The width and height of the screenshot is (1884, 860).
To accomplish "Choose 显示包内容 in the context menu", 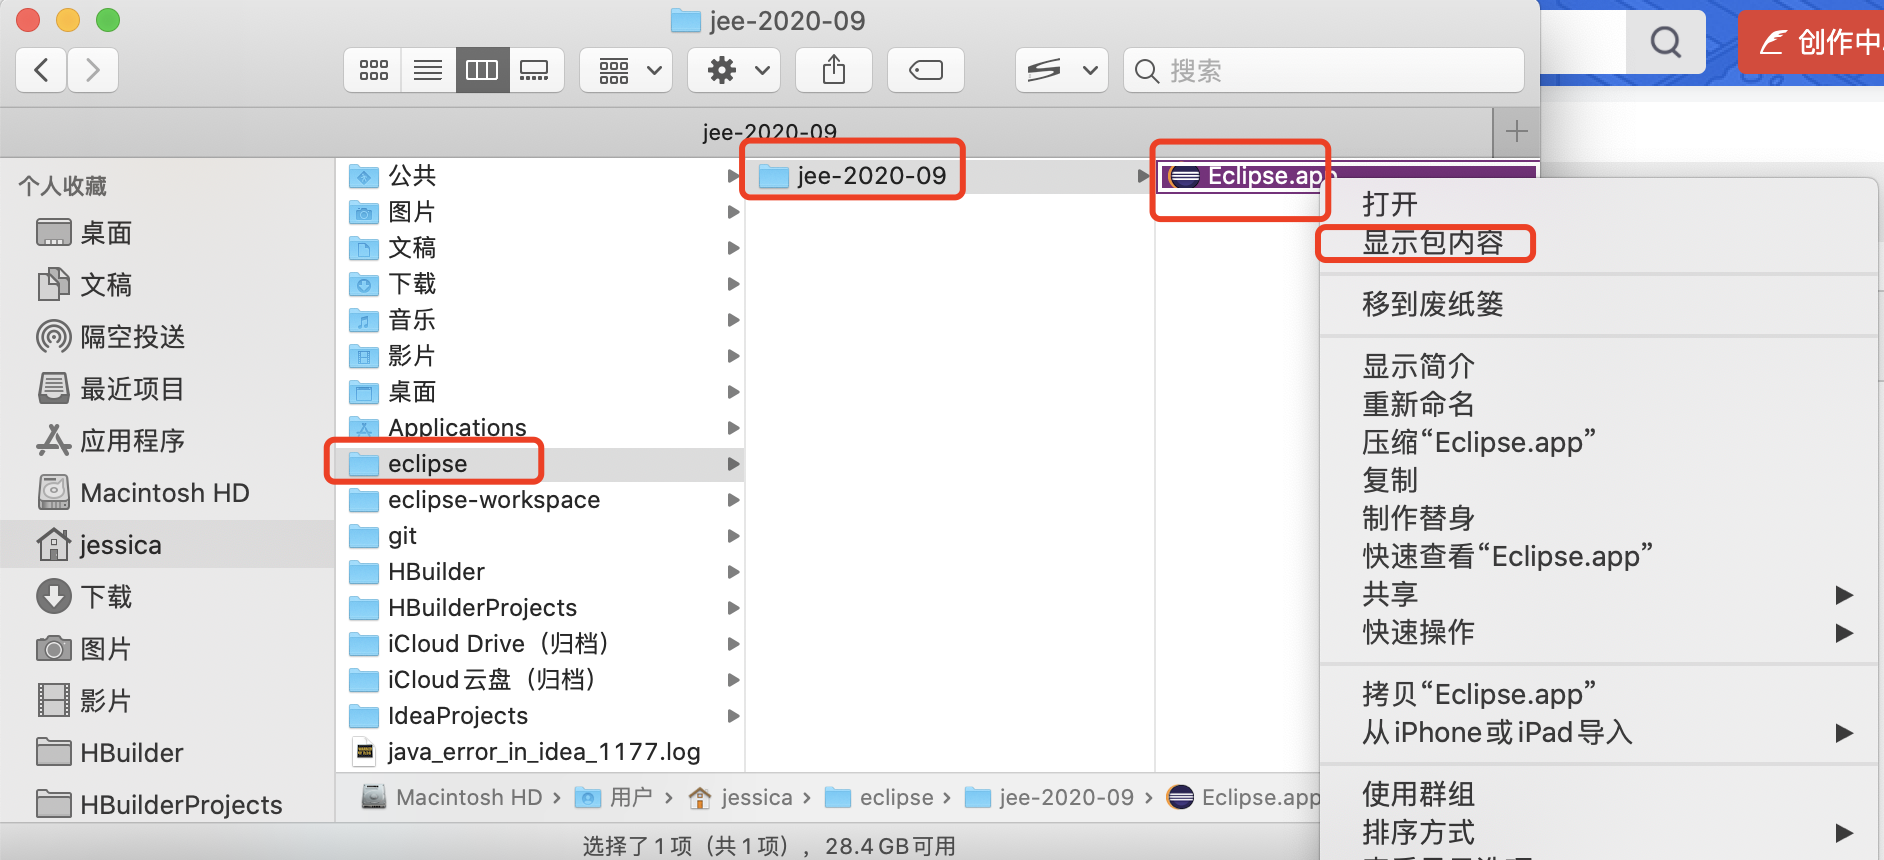I will tap(1598, 243).
